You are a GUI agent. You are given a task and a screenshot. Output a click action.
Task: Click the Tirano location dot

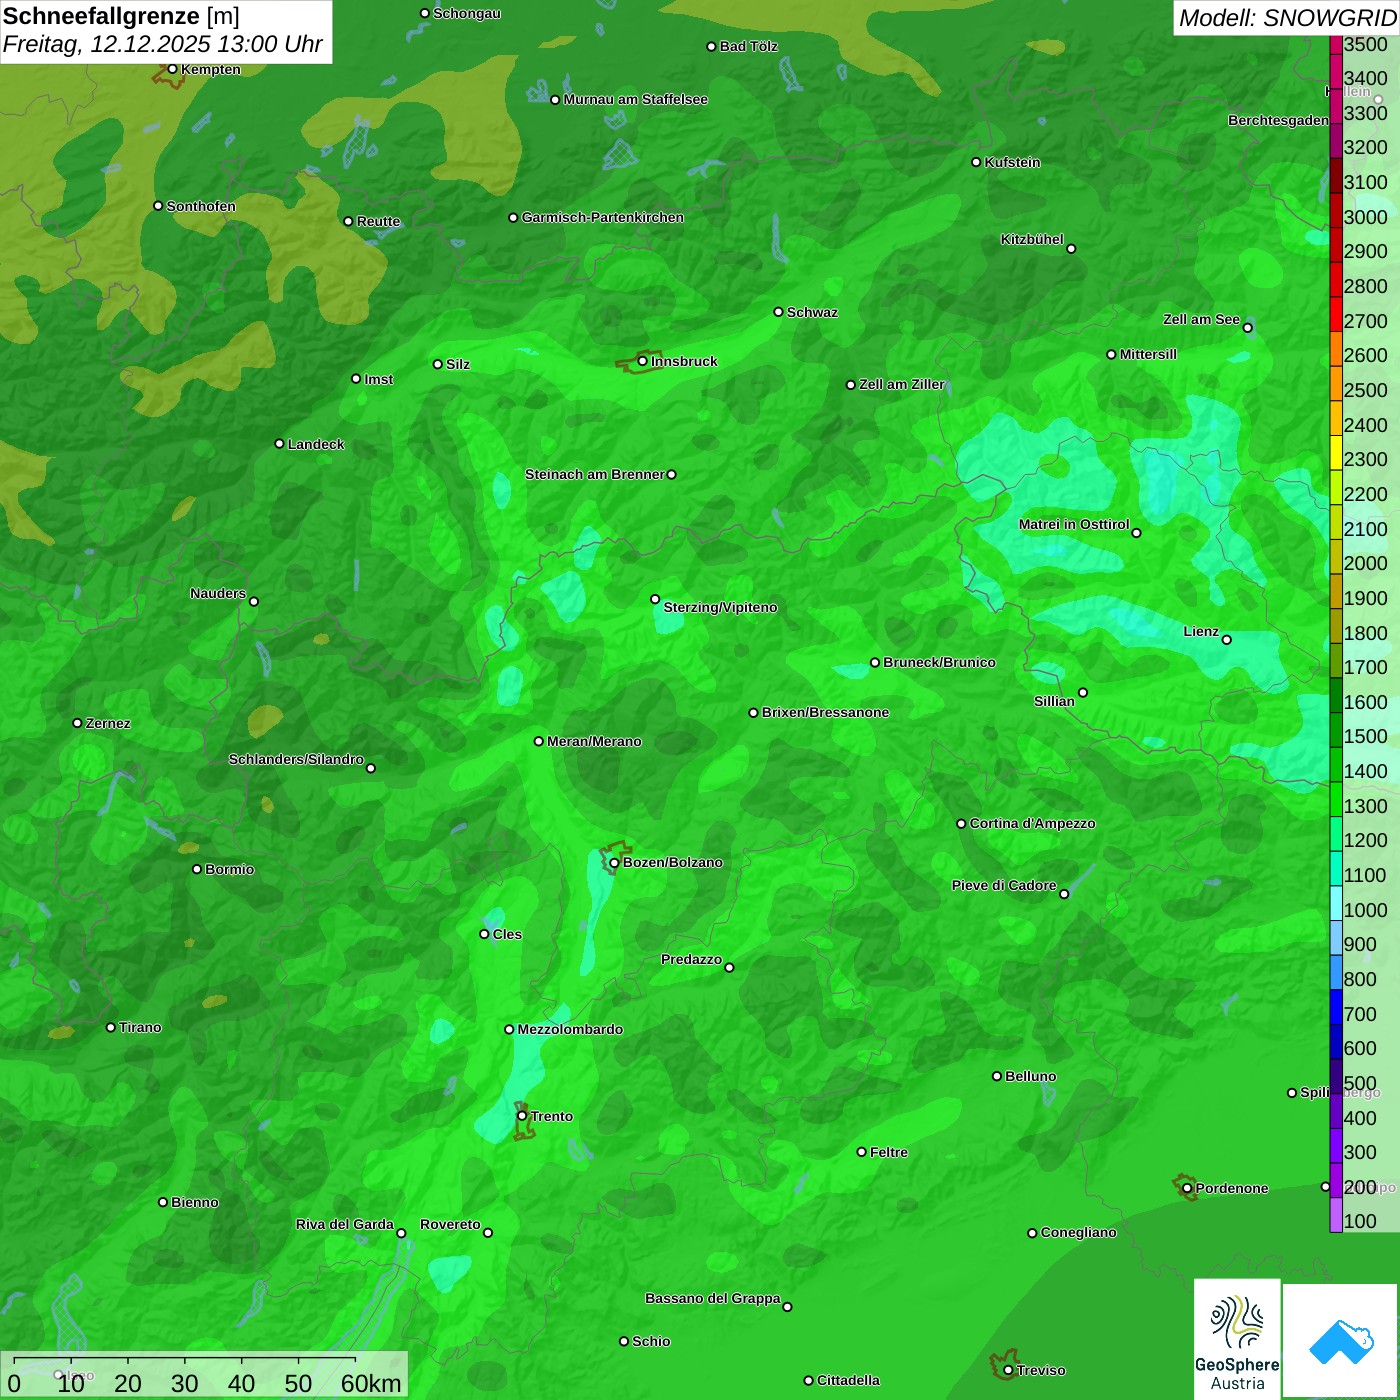(x=111, y=1027)
